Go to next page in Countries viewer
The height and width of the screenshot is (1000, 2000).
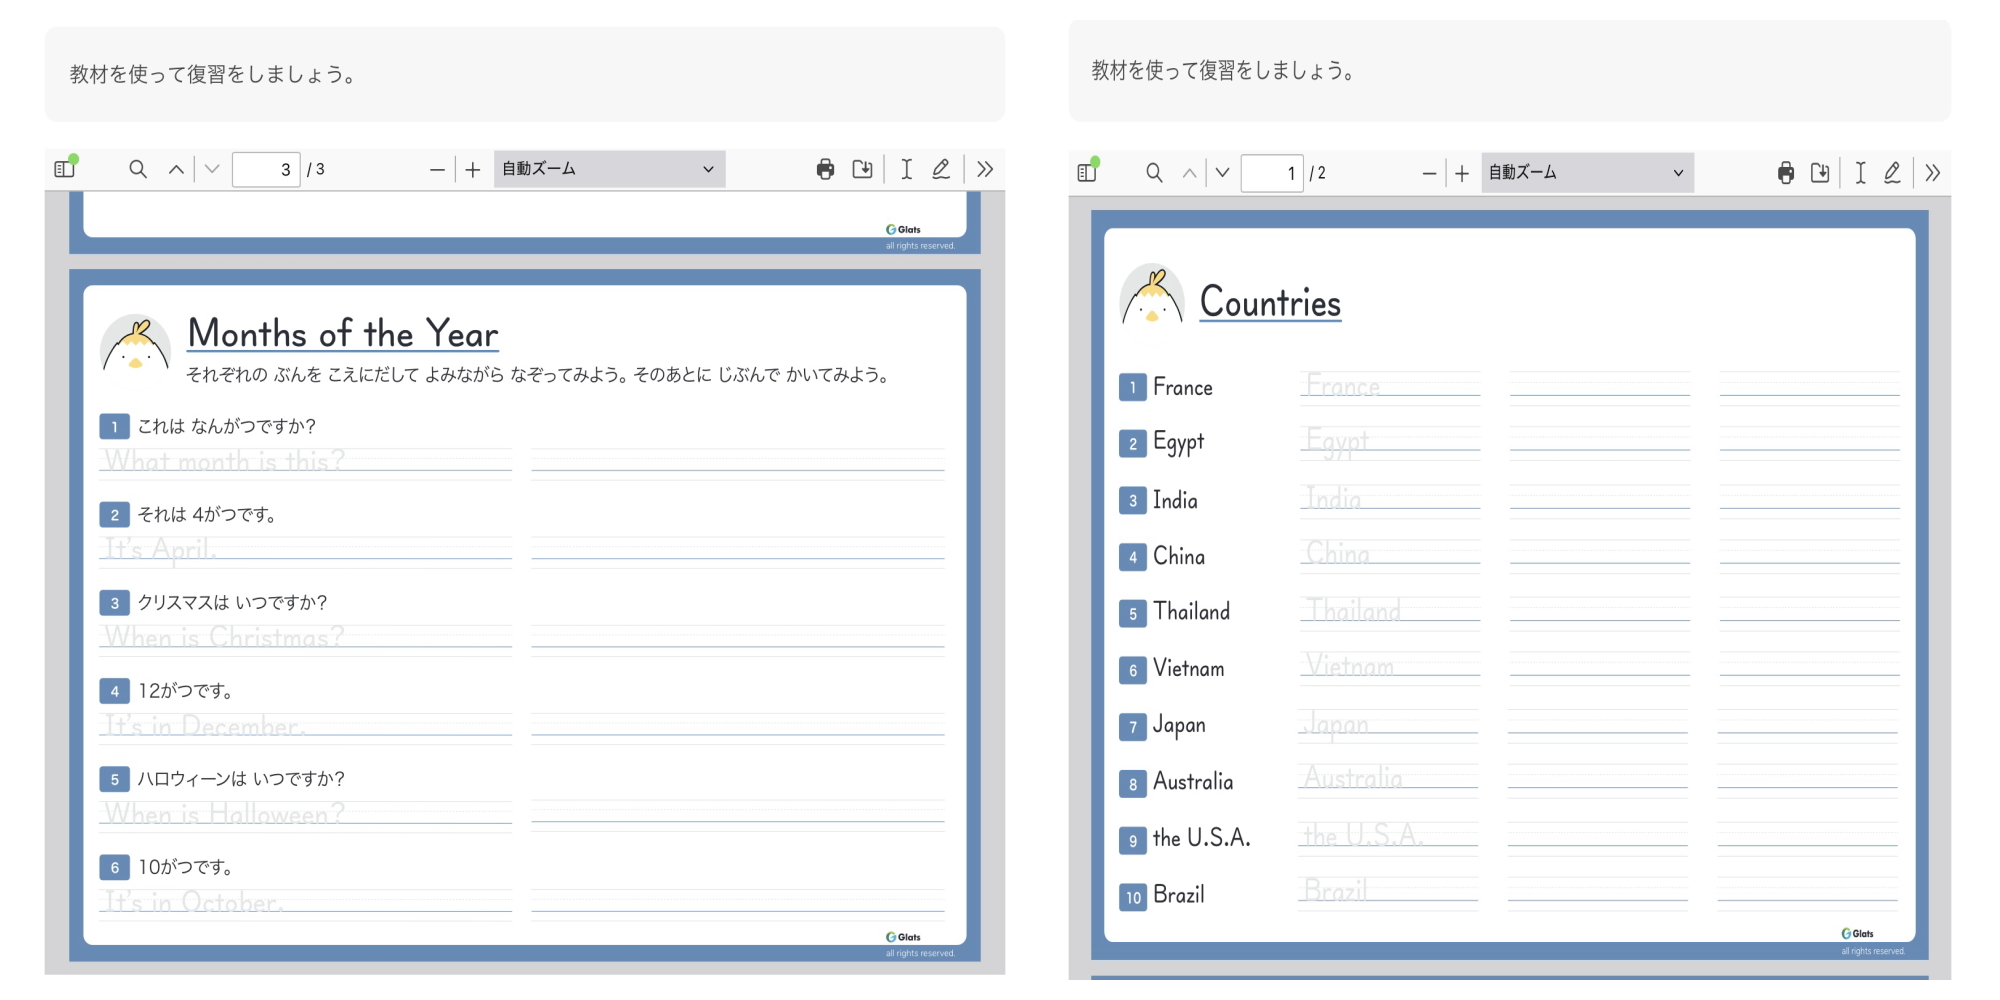click(x=1222, y=173)
